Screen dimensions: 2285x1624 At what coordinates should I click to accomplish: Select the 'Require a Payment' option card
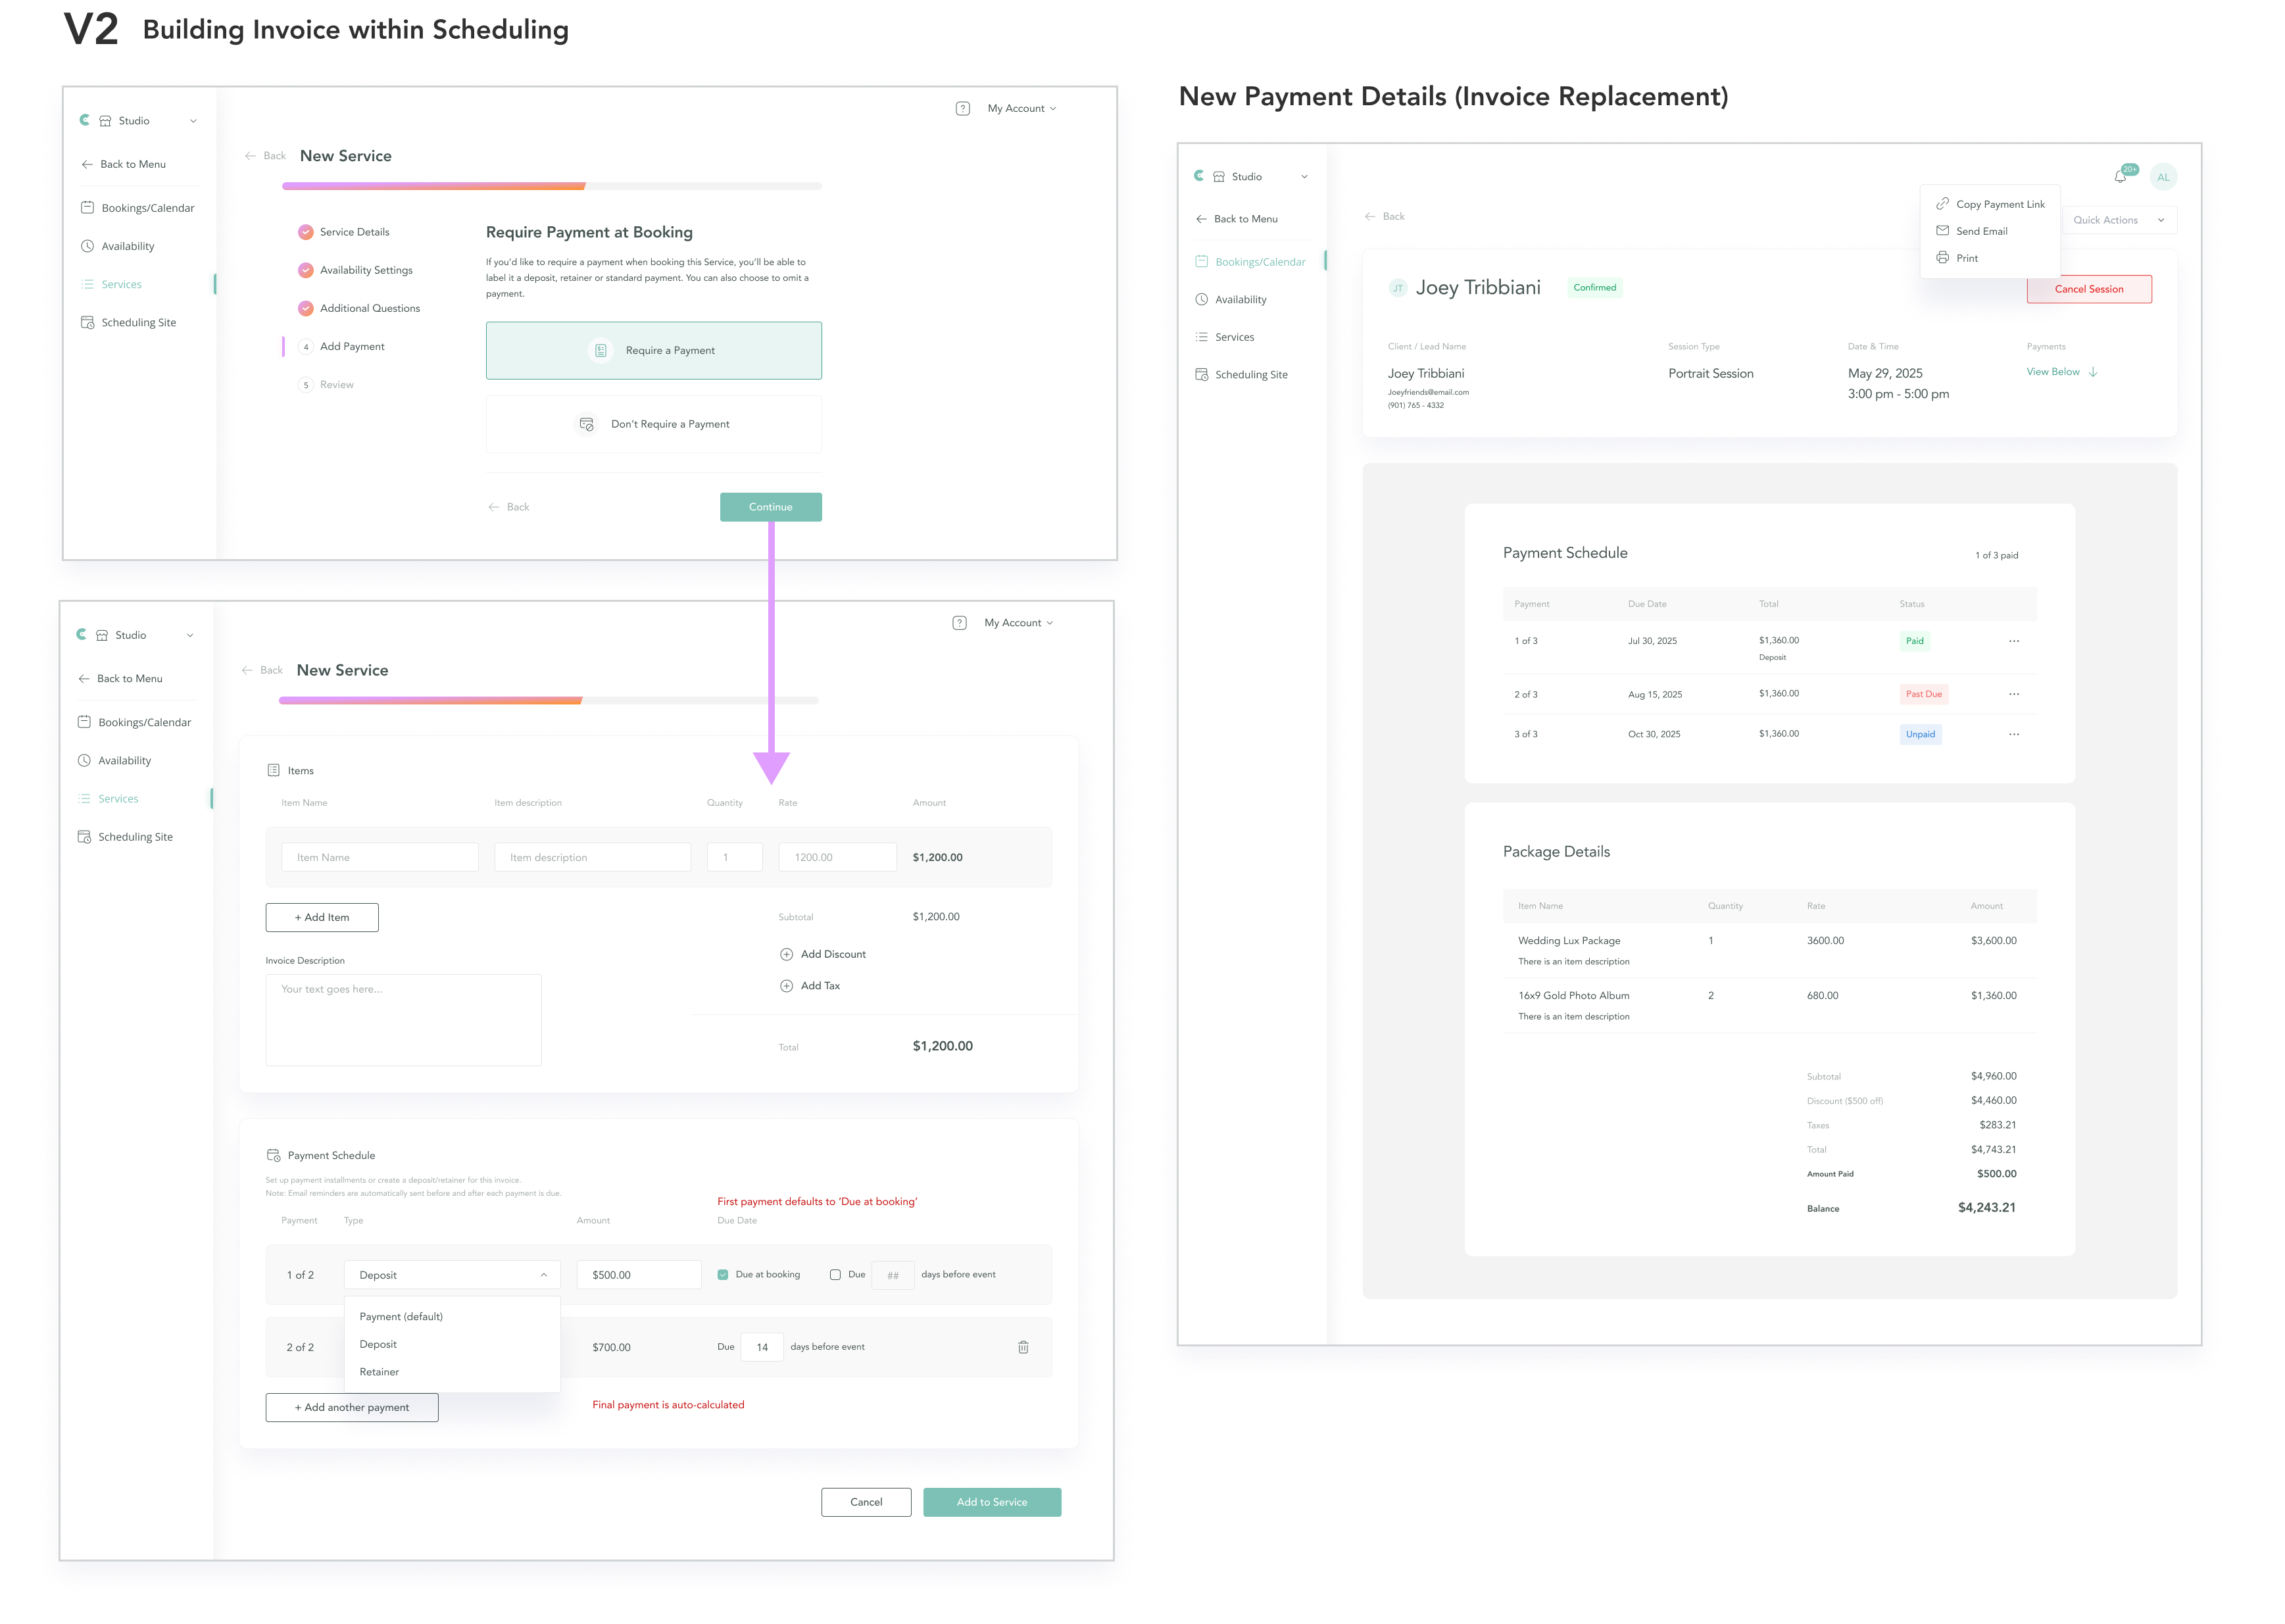[x=653, y=350]
